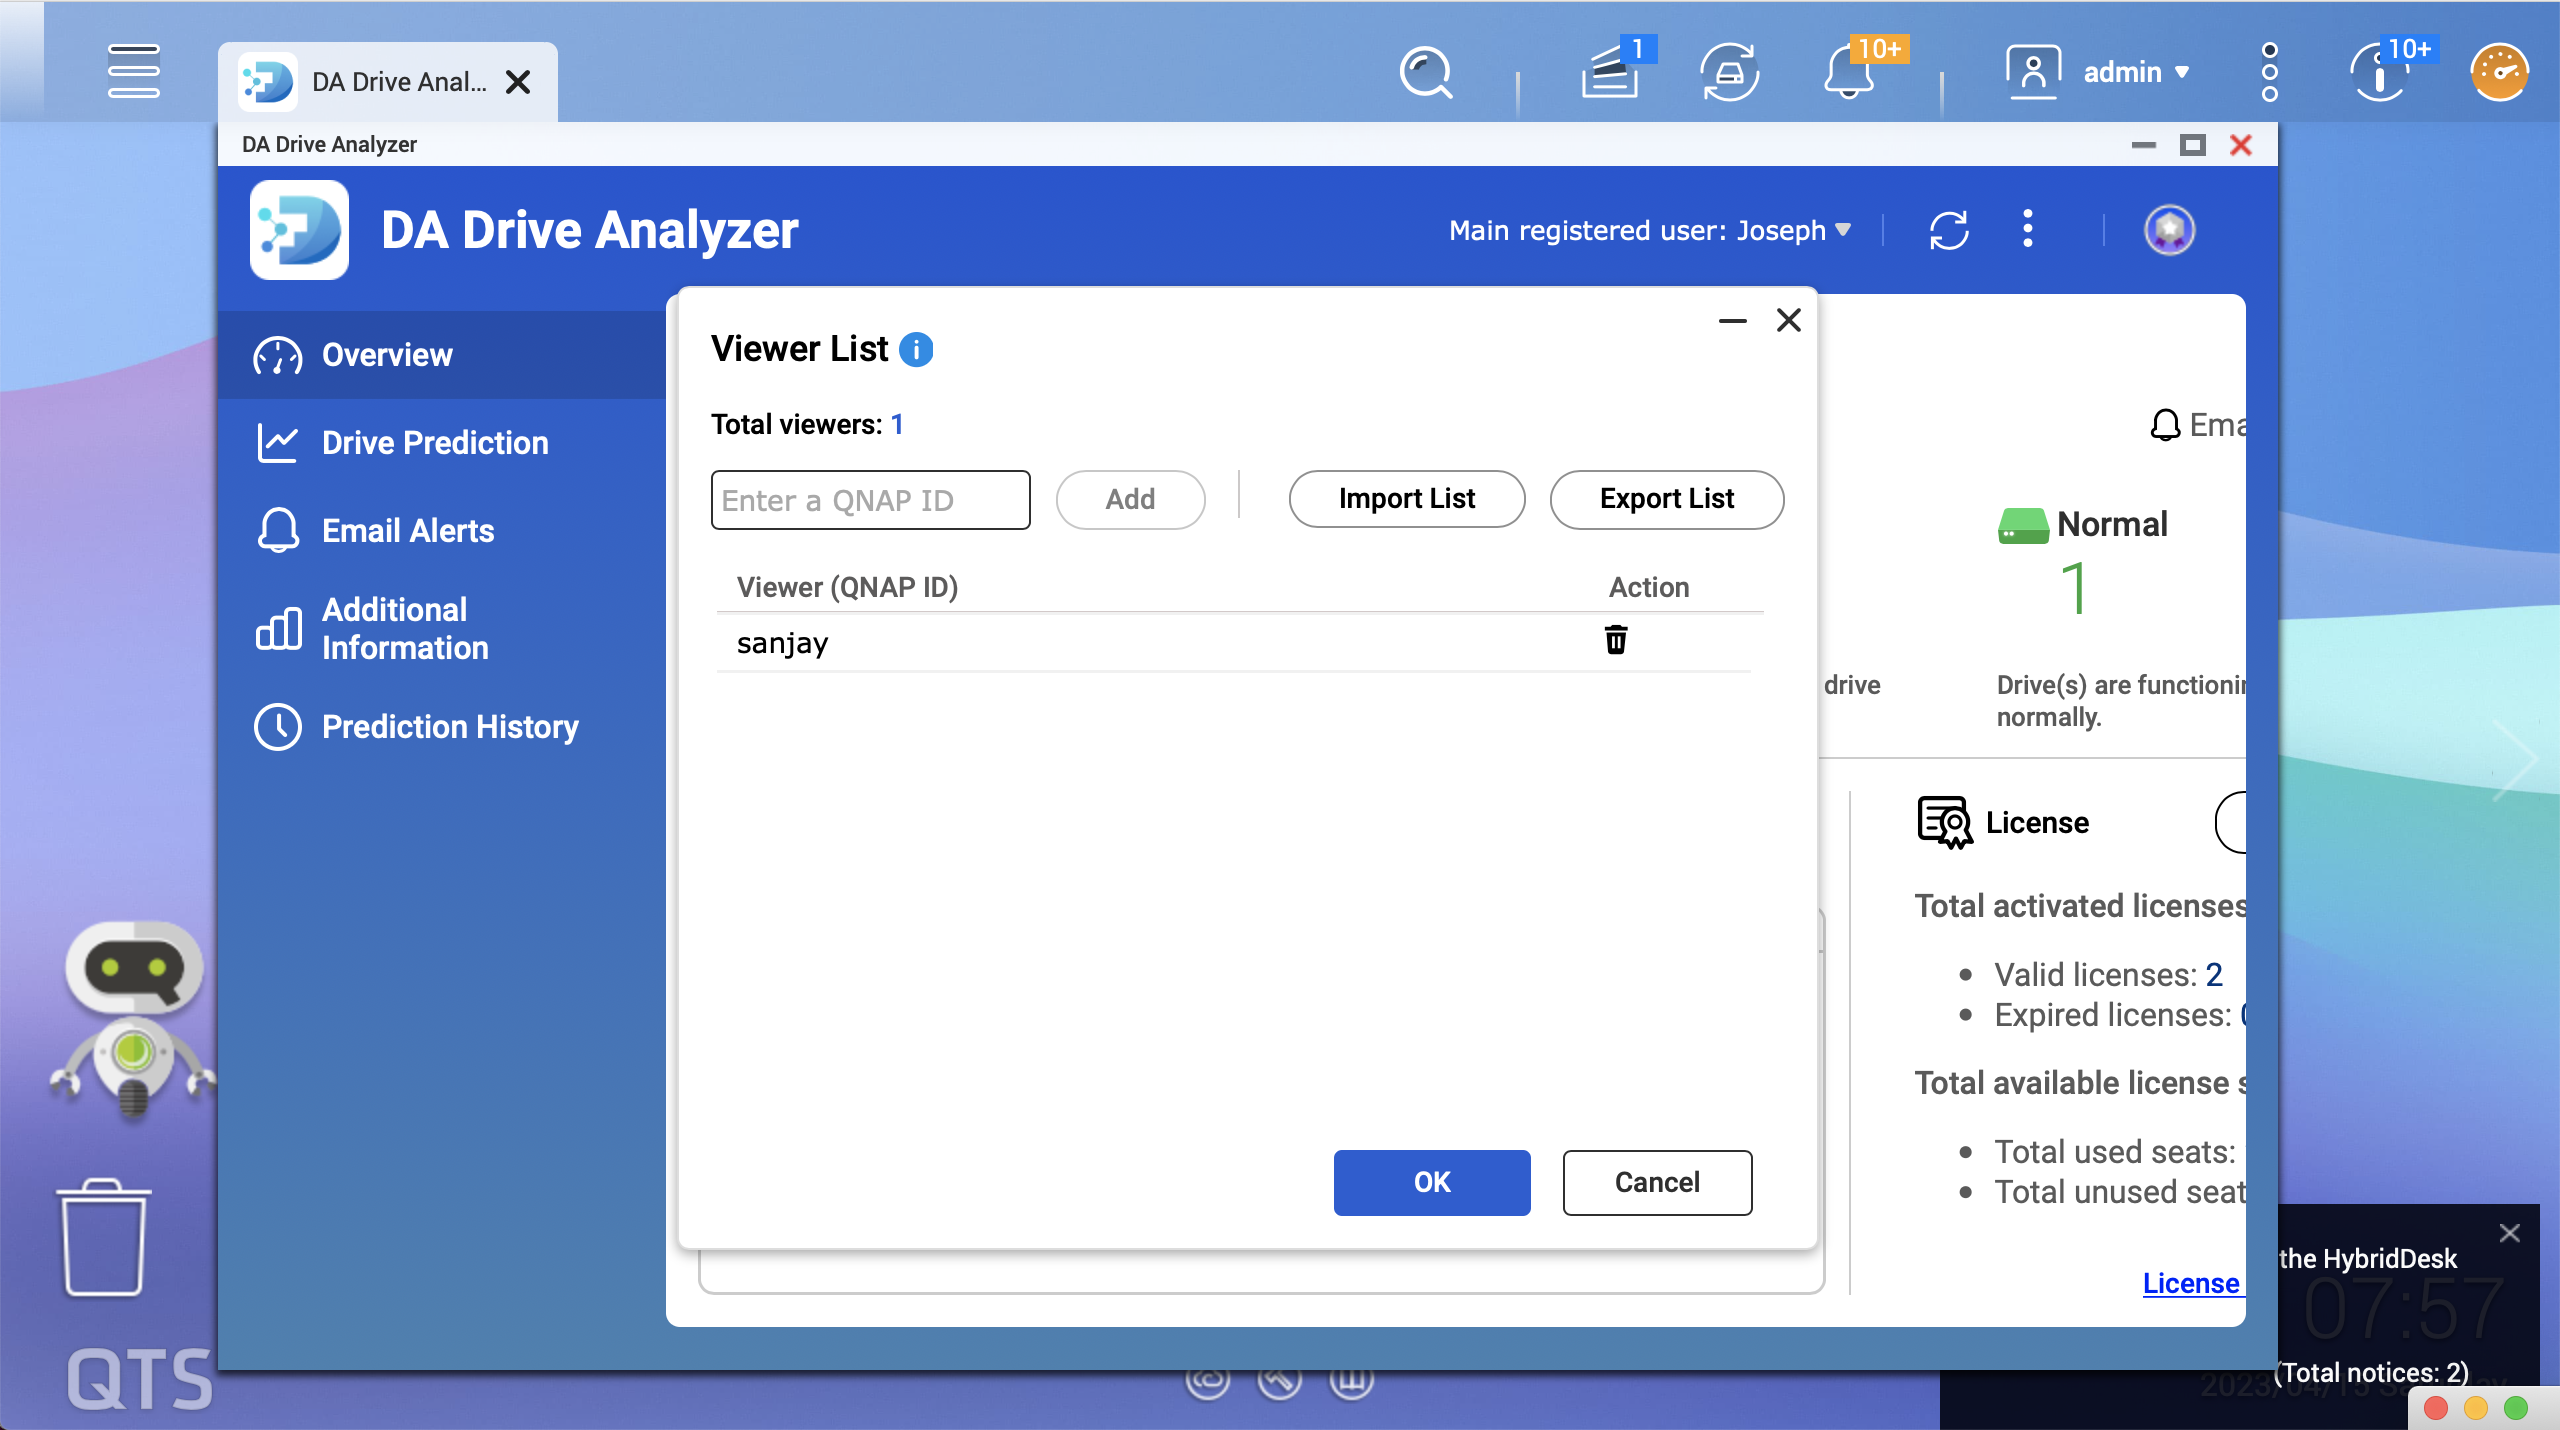The width and height of the screenshot is (2560, 1430).
Task: Click the License certificate icon
Action: pos(1944,822)
